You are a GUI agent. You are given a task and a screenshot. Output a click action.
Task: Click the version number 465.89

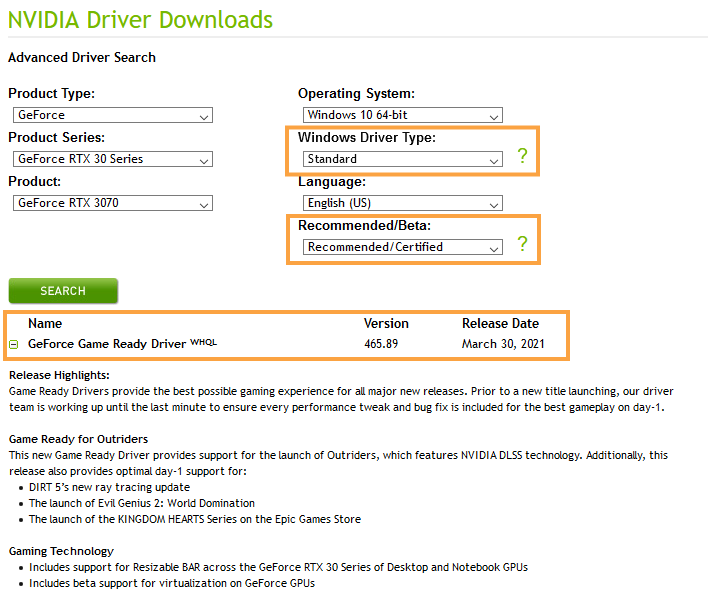click(381, 344)
